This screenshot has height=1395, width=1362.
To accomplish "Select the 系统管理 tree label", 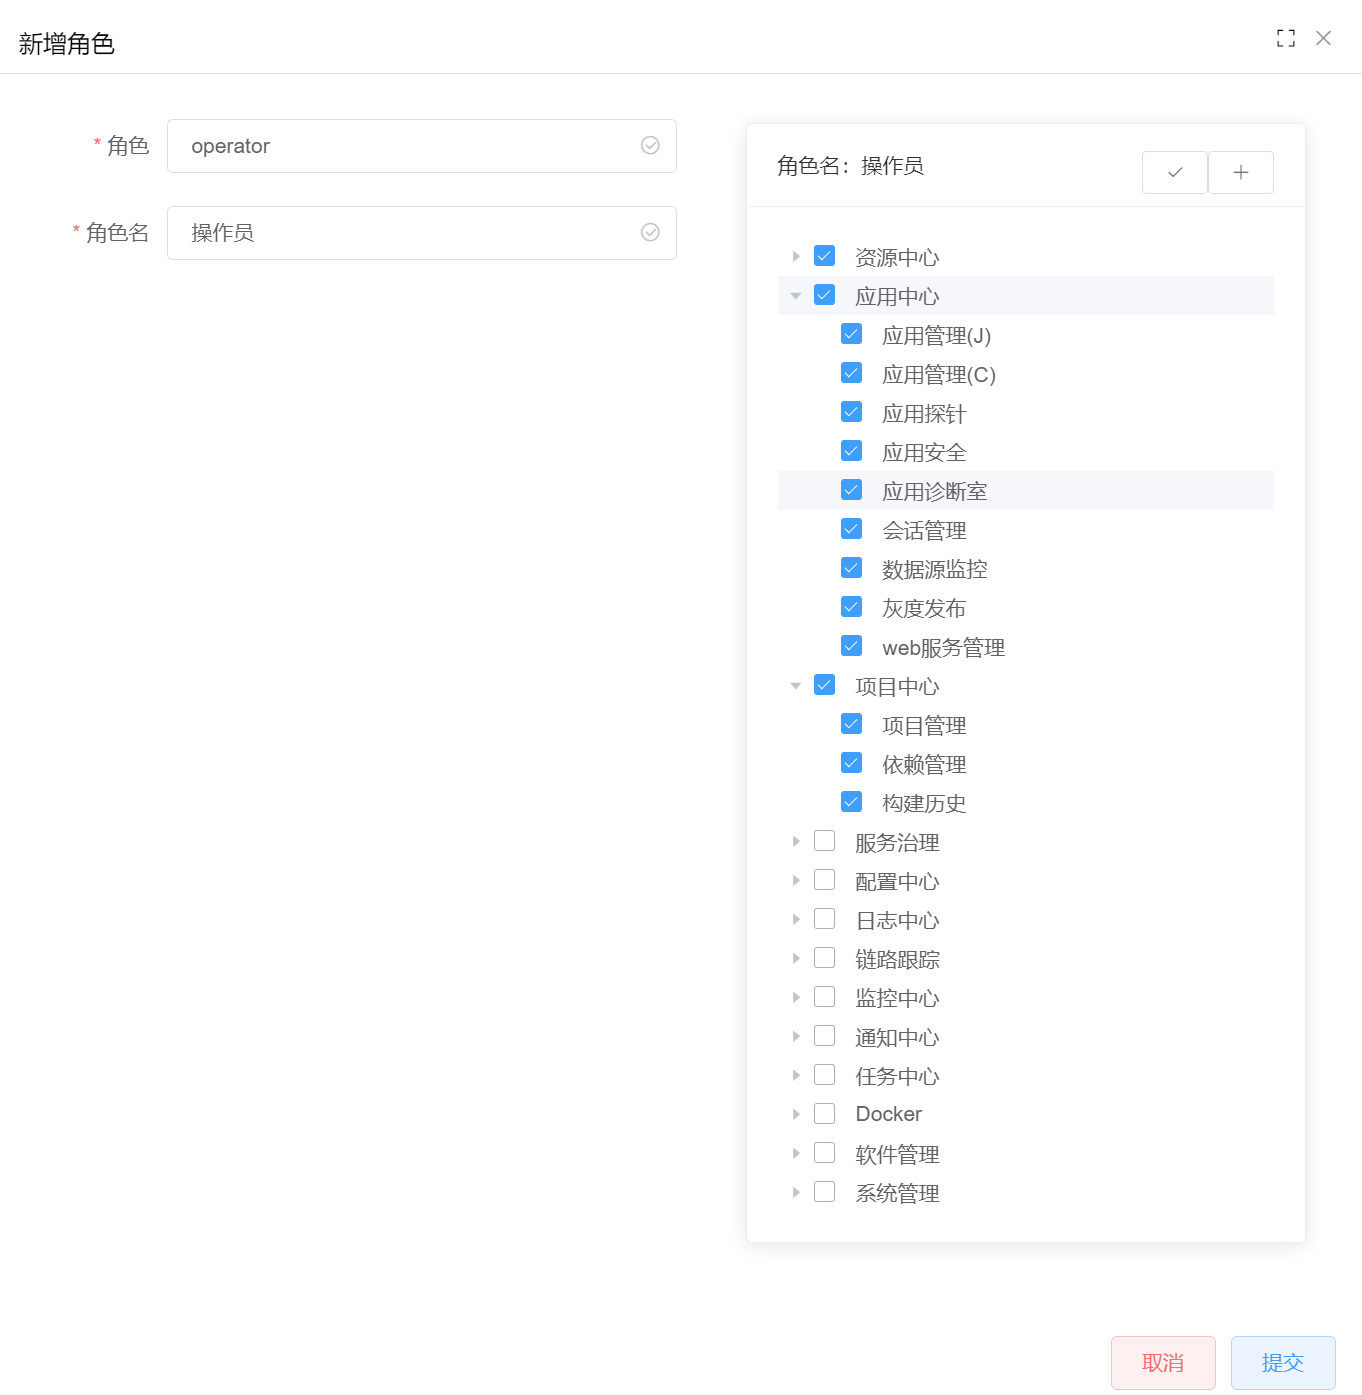I will click(x=897, y=1193).
